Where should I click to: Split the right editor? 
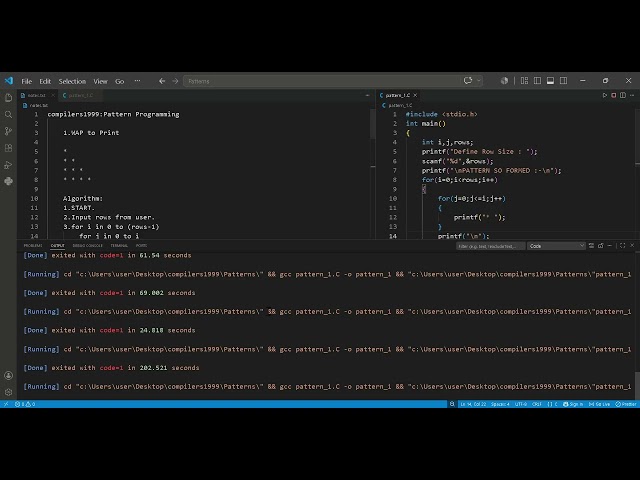tap(623, 95)
